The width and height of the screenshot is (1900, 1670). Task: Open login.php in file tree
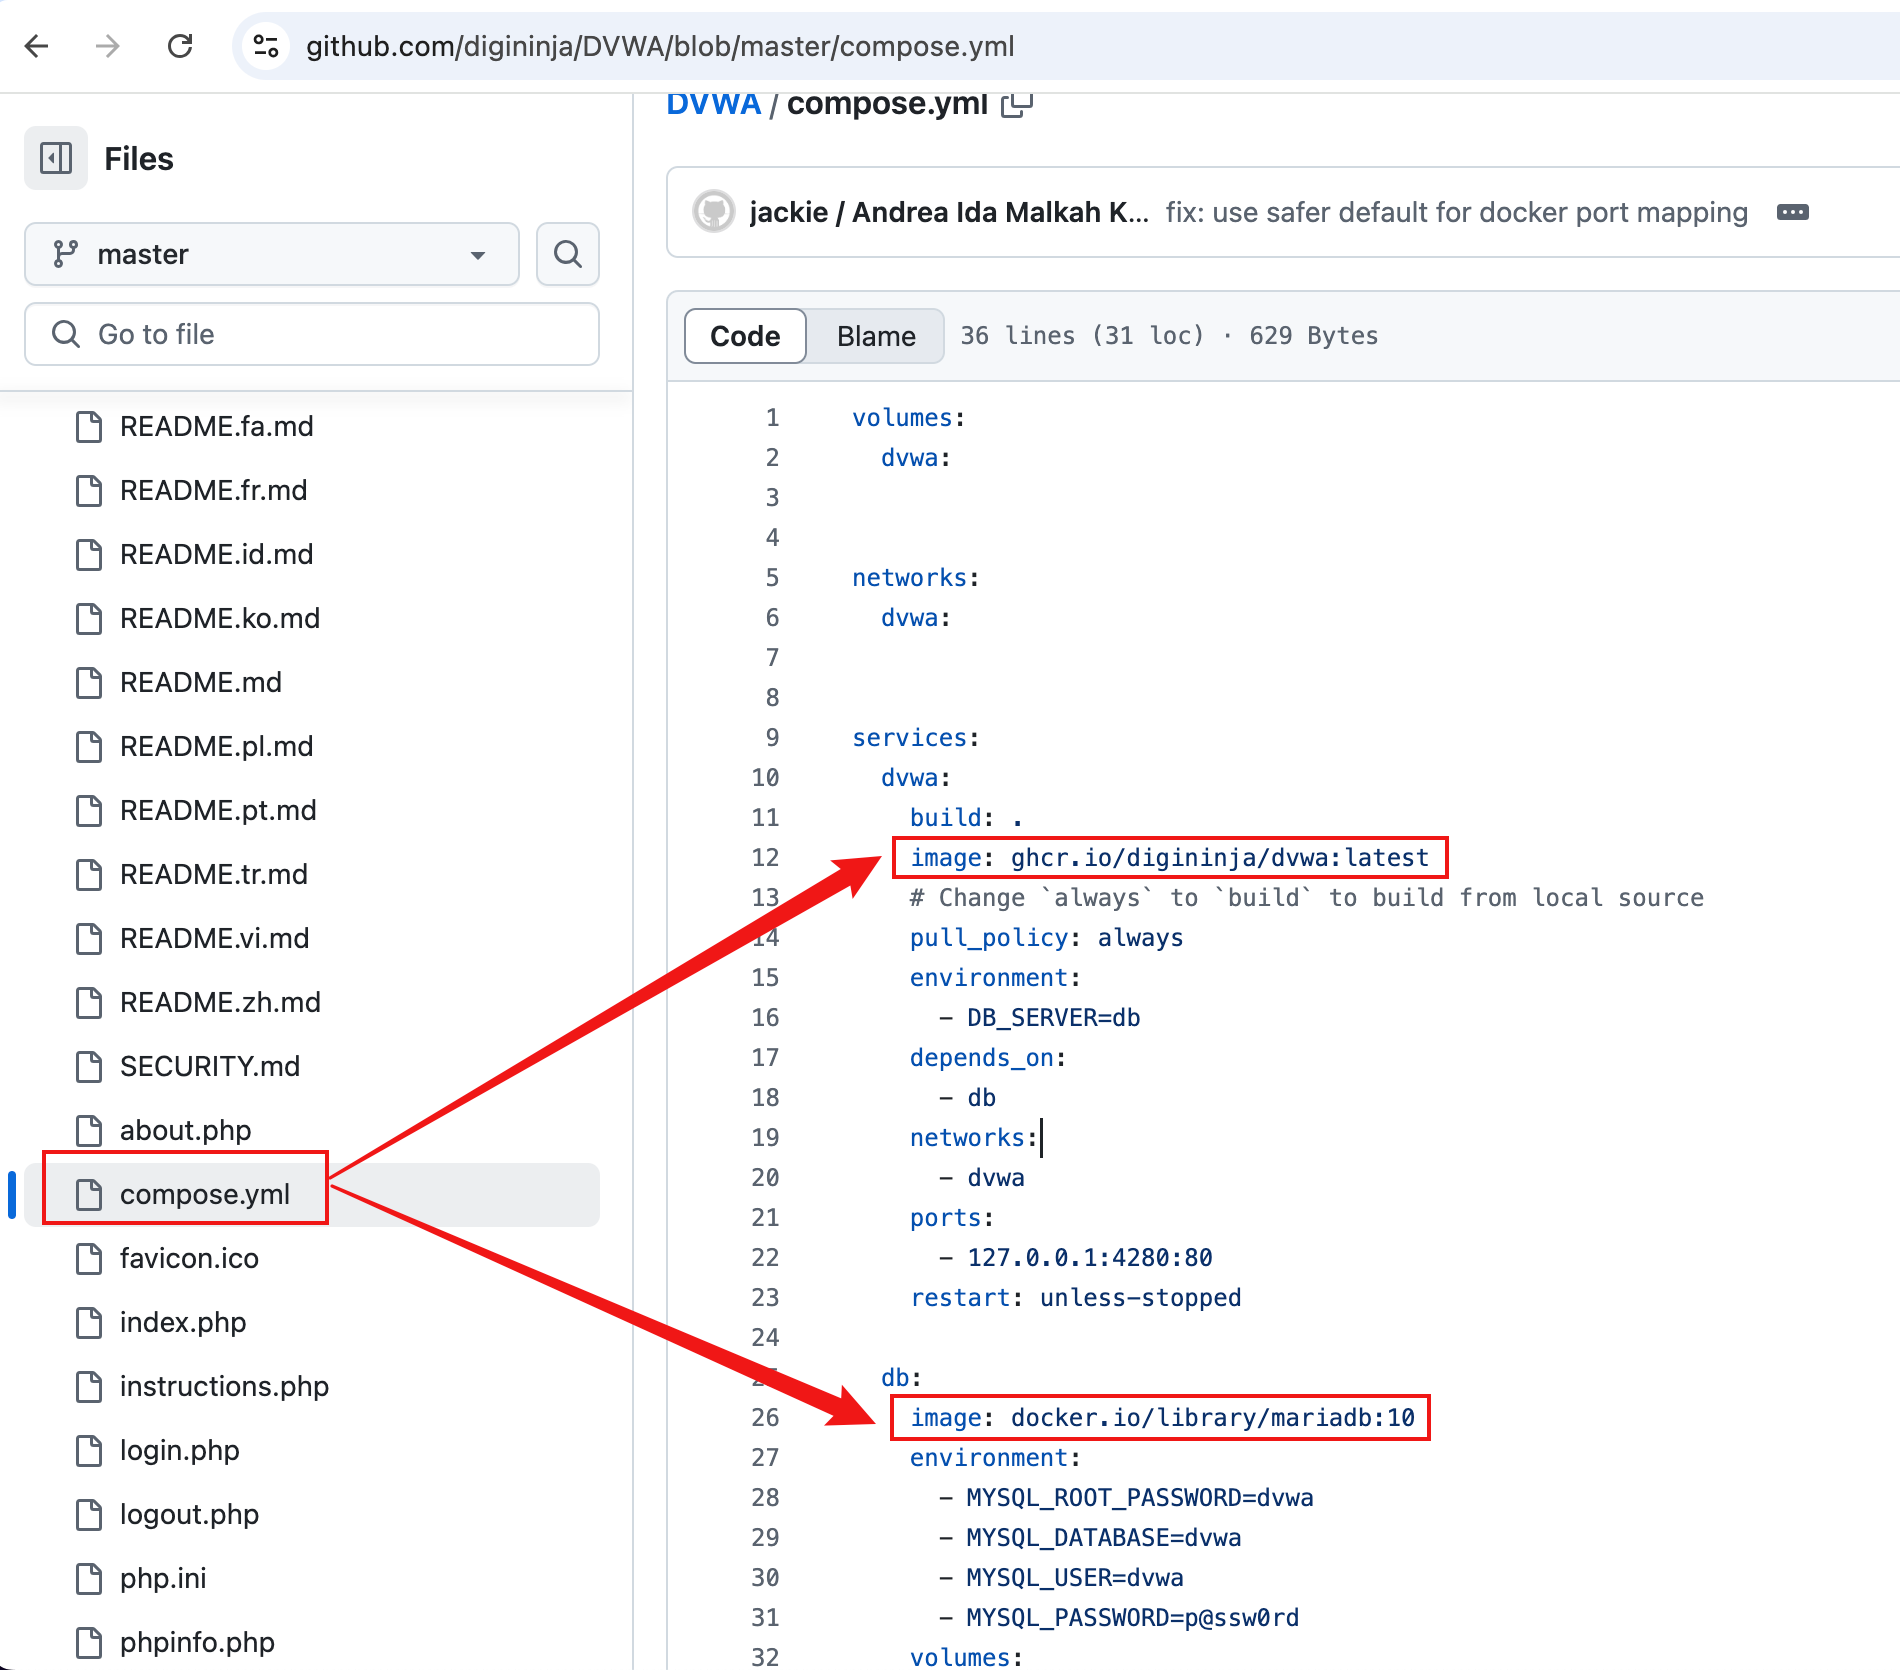click(x=179, y=1450)
